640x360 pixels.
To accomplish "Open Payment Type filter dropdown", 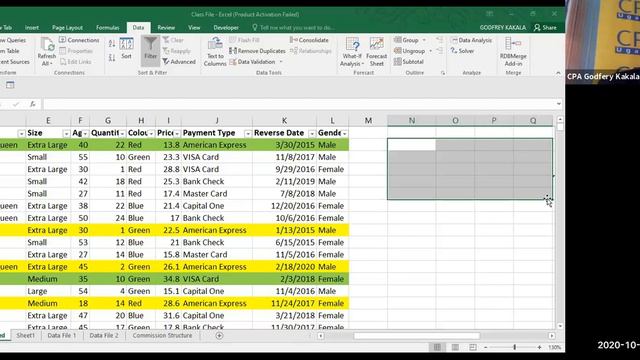I will pyautogui.click(x=247, y=133).
